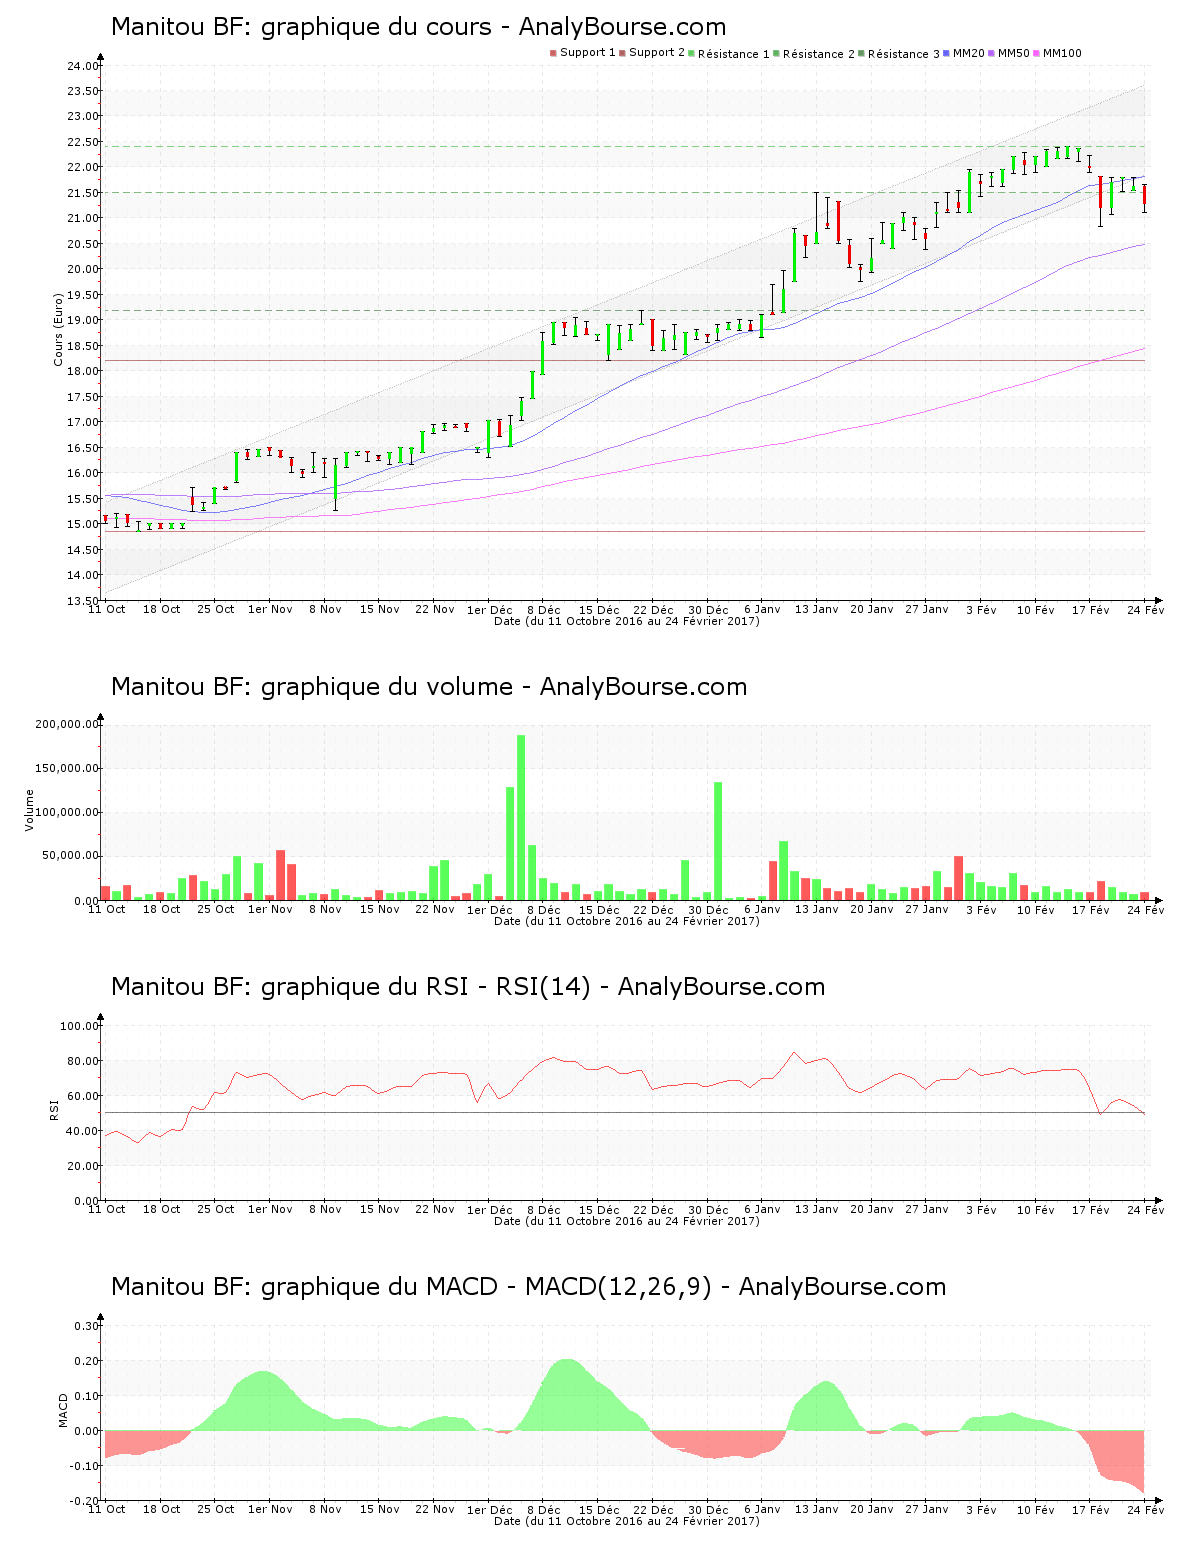Click the Support 1 red legend swatch
The width and height of the screenshot is (1200, 1550).
[x=553, y=53]
